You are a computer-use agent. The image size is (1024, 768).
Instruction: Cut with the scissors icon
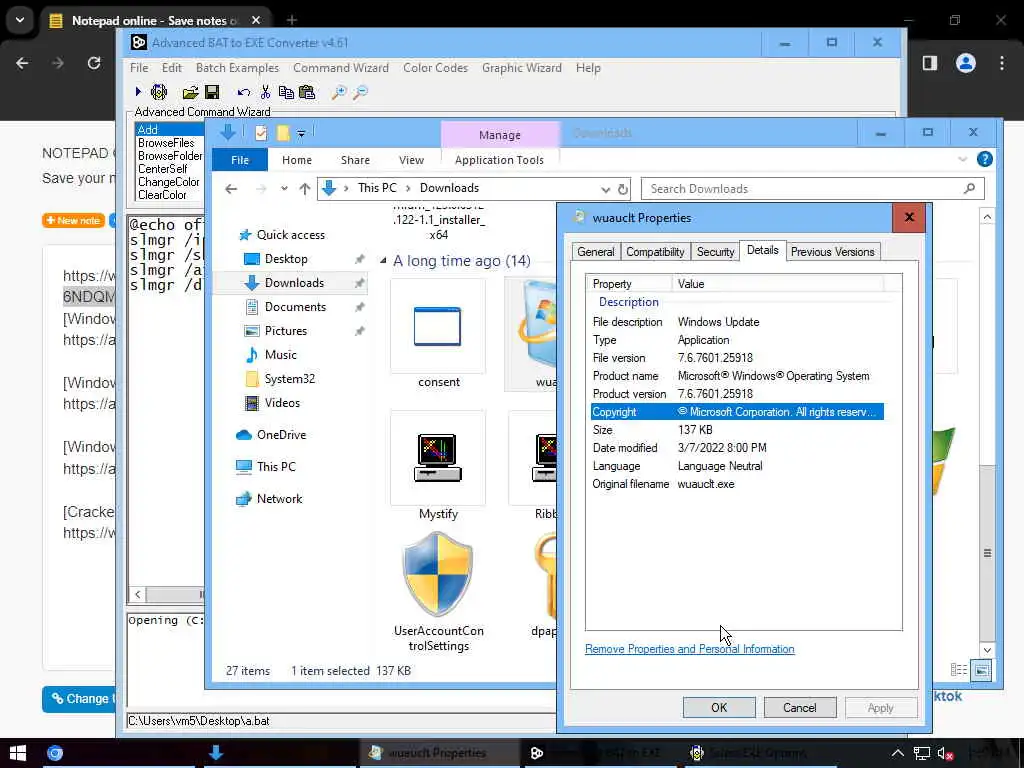pos(265,92)
